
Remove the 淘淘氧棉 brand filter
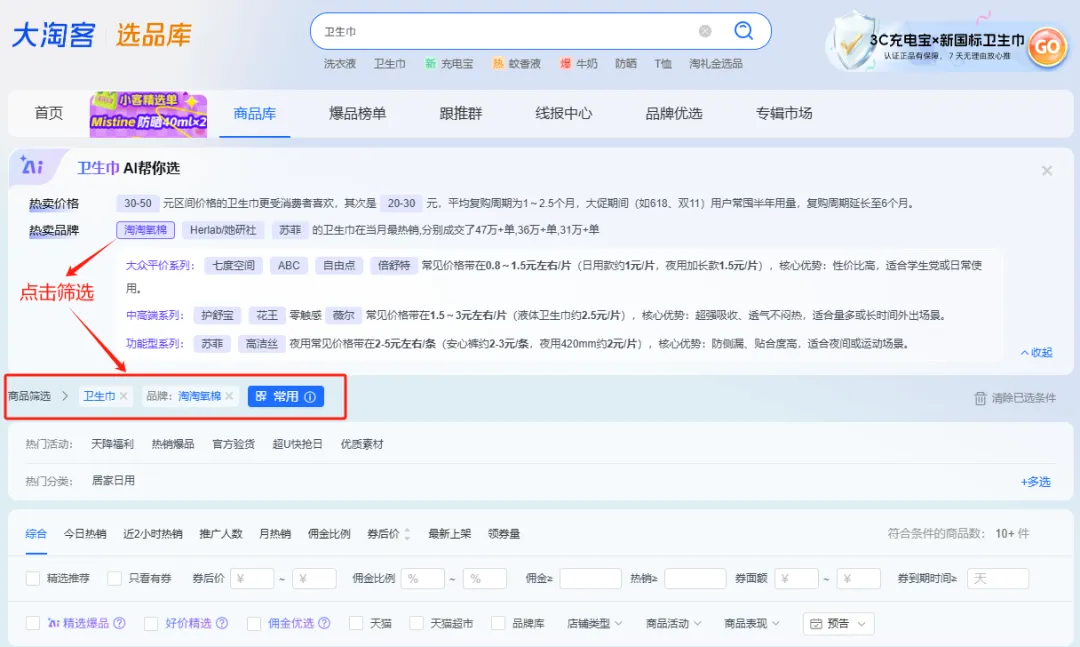click(x=229, y=396)
